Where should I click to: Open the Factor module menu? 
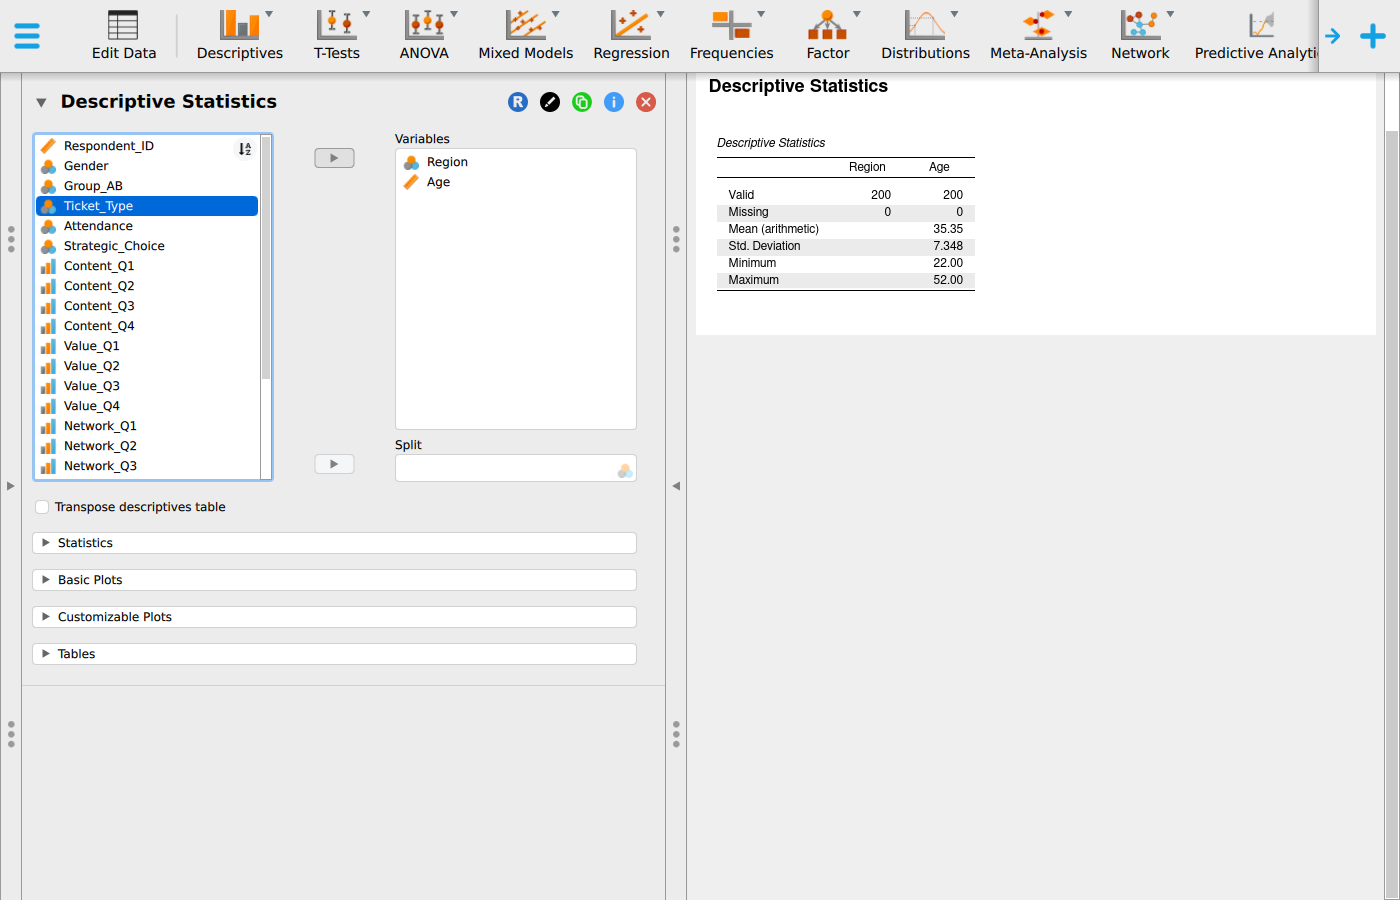[x=828, y=36]
